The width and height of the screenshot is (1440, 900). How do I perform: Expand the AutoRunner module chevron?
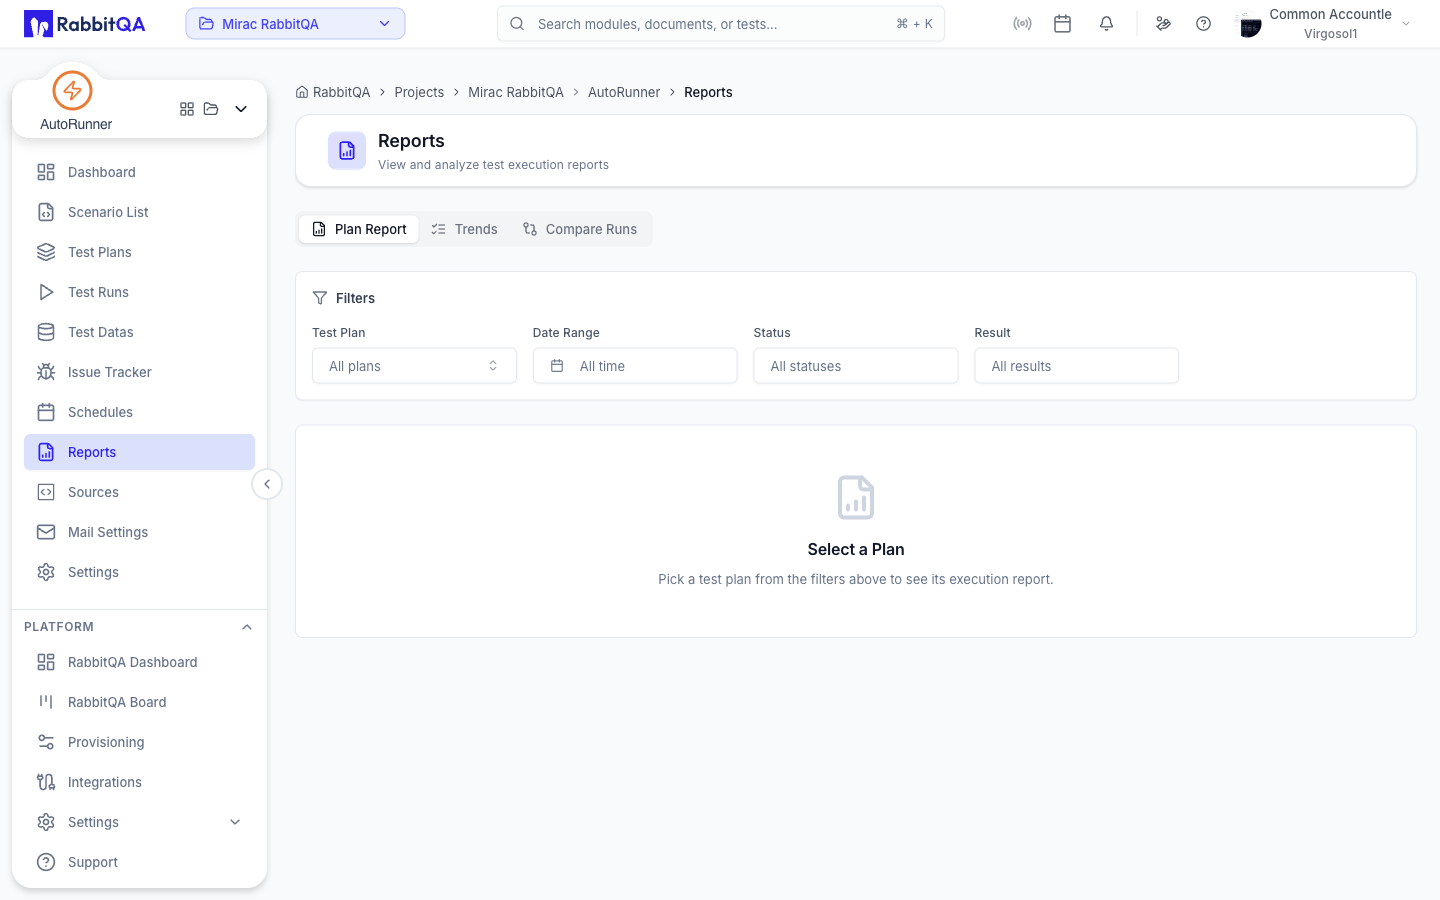[241, 109]
